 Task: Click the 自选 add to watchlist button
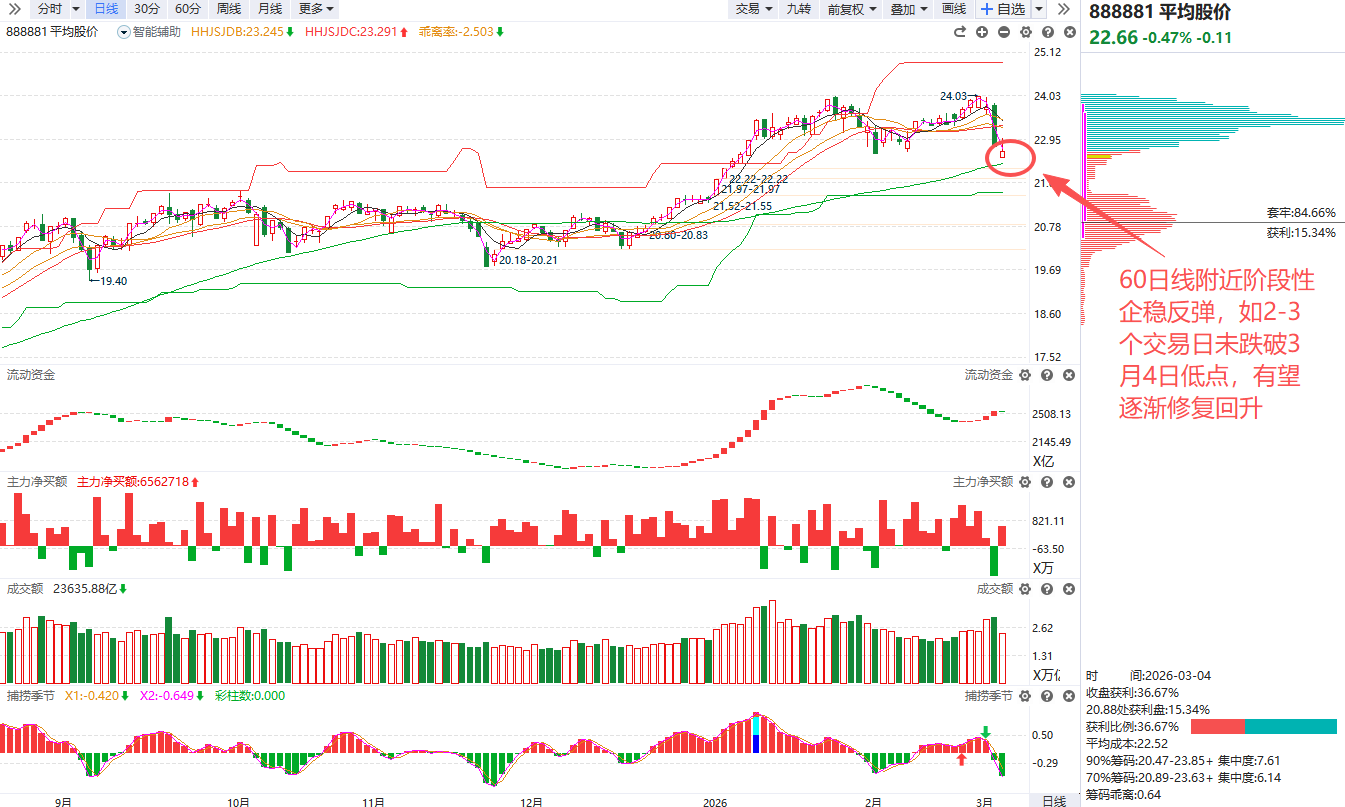[x=1002, y=9]
